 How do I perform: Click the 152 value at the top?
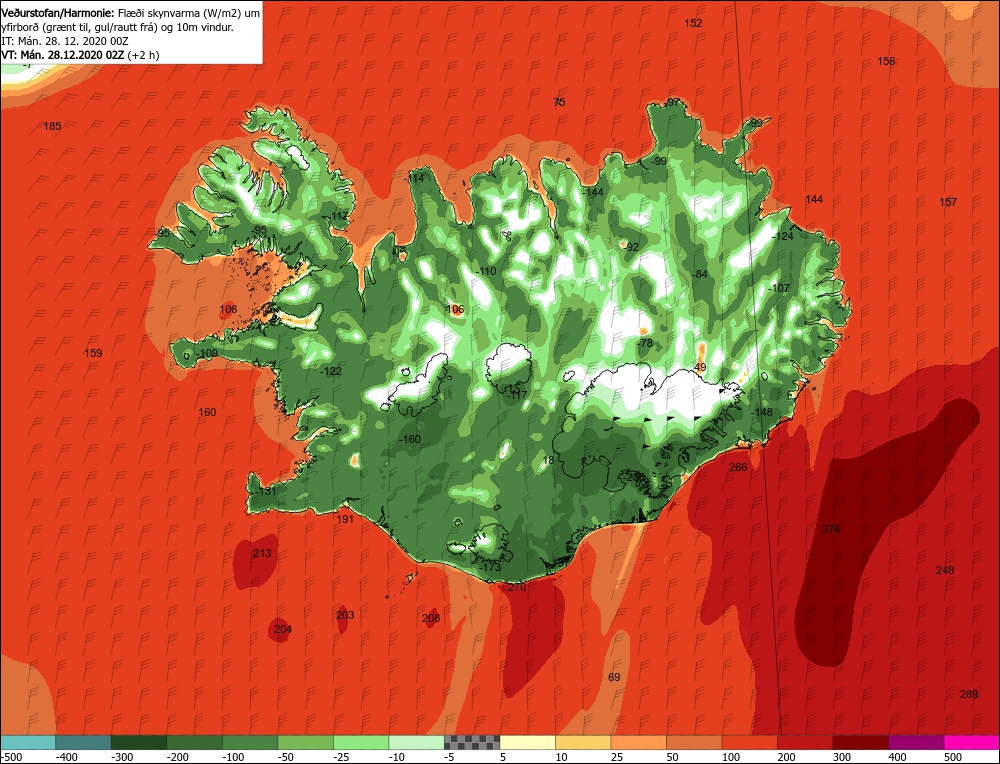click(693, 23)
